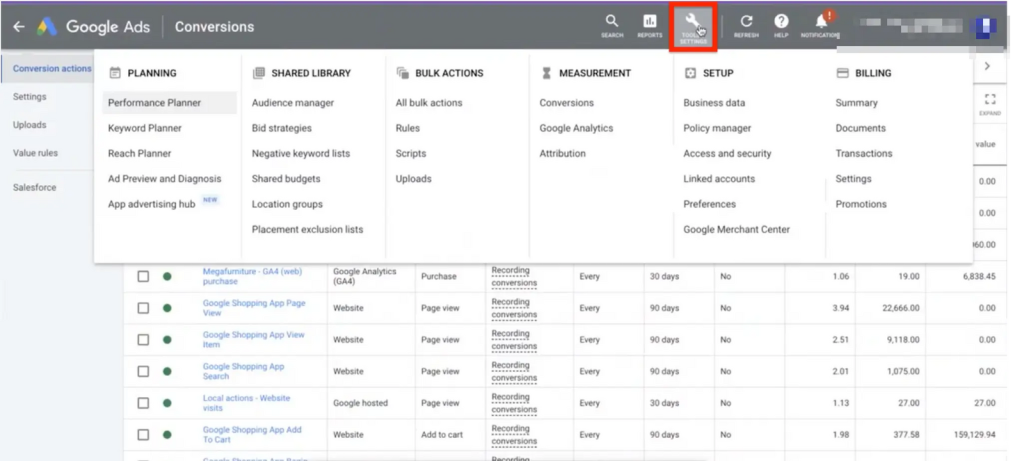Open the Reports icon
Viewport: 1024px width, 461px height.
click(650, 26)
